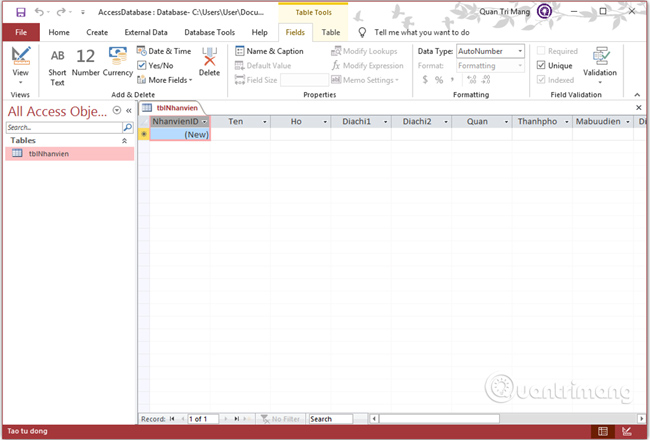The width and height of the screenshot is (650, 440).
Task: Click the (New) record cell
Action: pos(180,134)
